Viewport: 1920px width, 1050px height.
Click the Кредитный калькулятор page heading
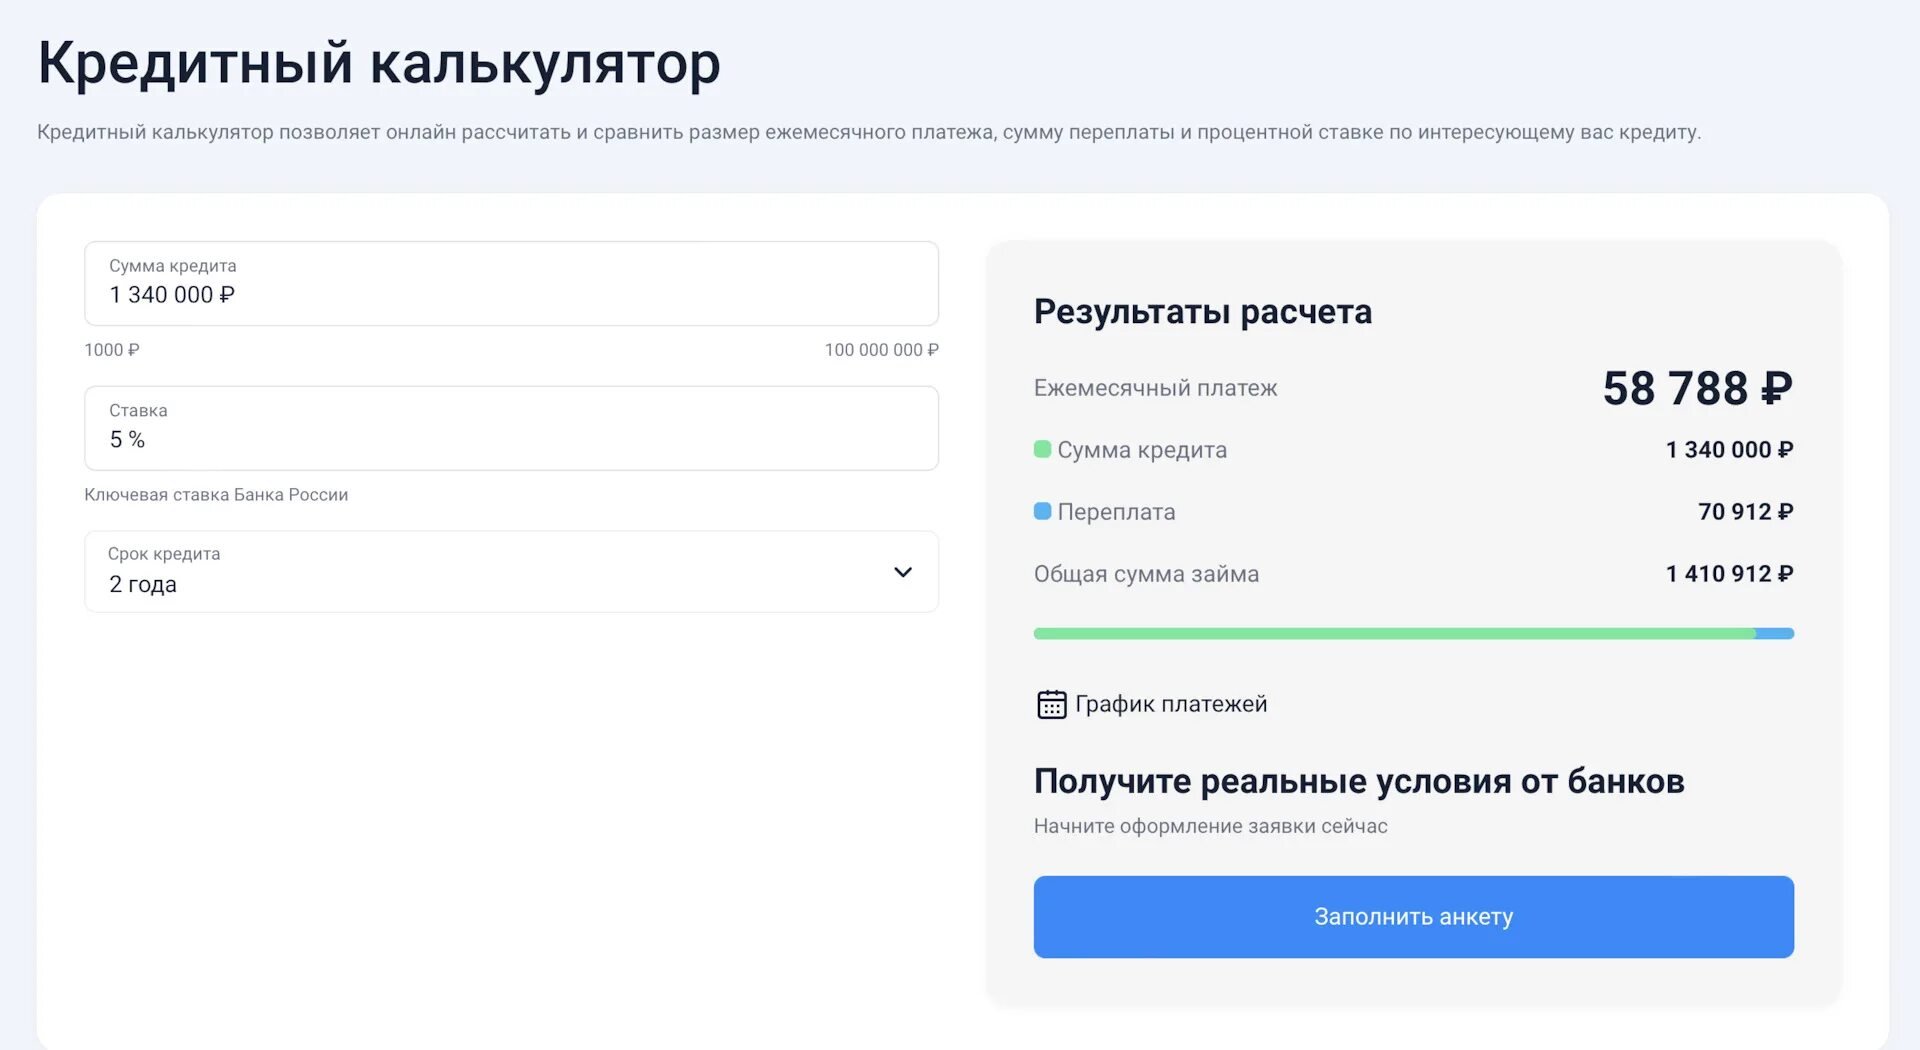378,63
